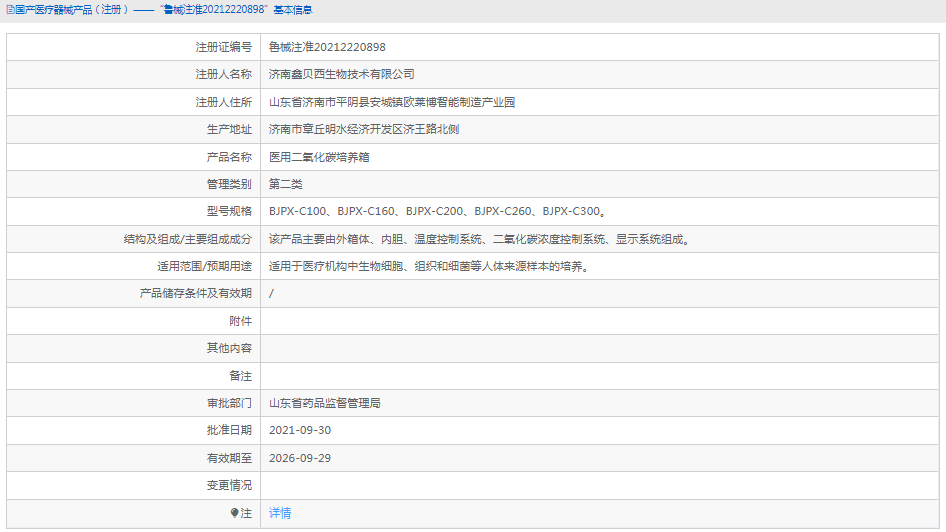Click the 审批部门 label
Viewport: 946px width, 532px height.
(229, 403)
